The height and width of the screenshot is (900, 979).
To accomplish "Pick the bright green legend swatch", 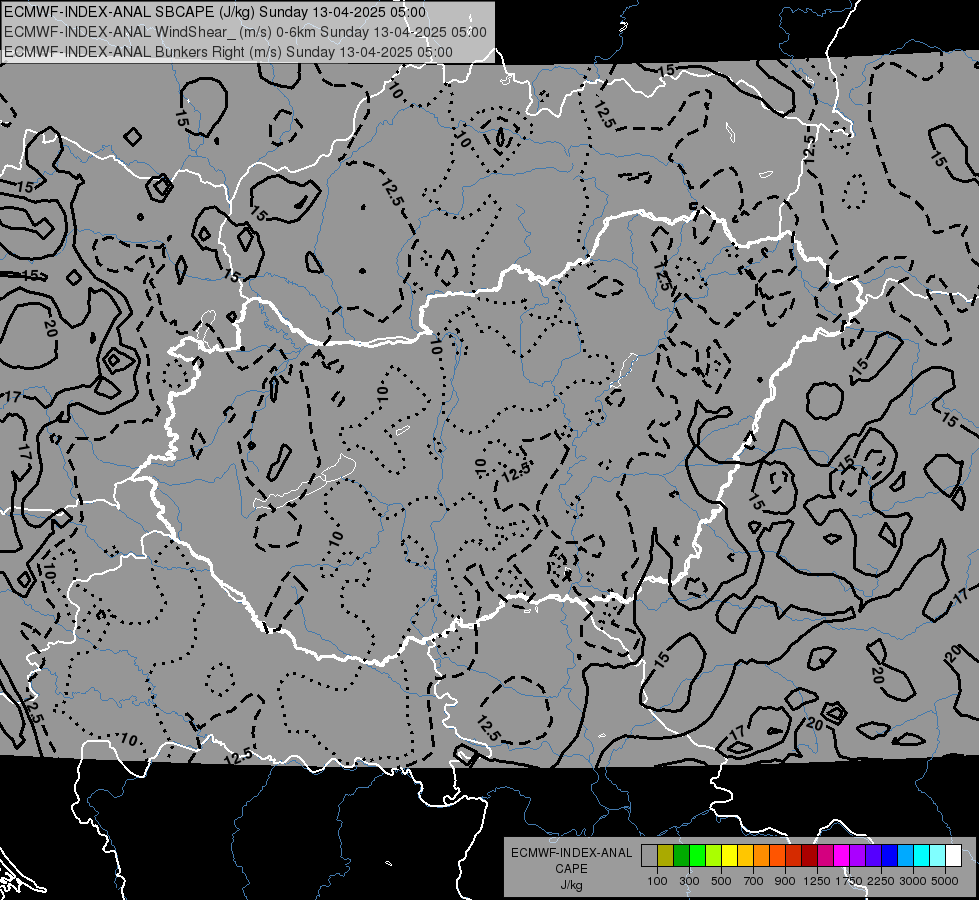I will (x=697, y=855).
